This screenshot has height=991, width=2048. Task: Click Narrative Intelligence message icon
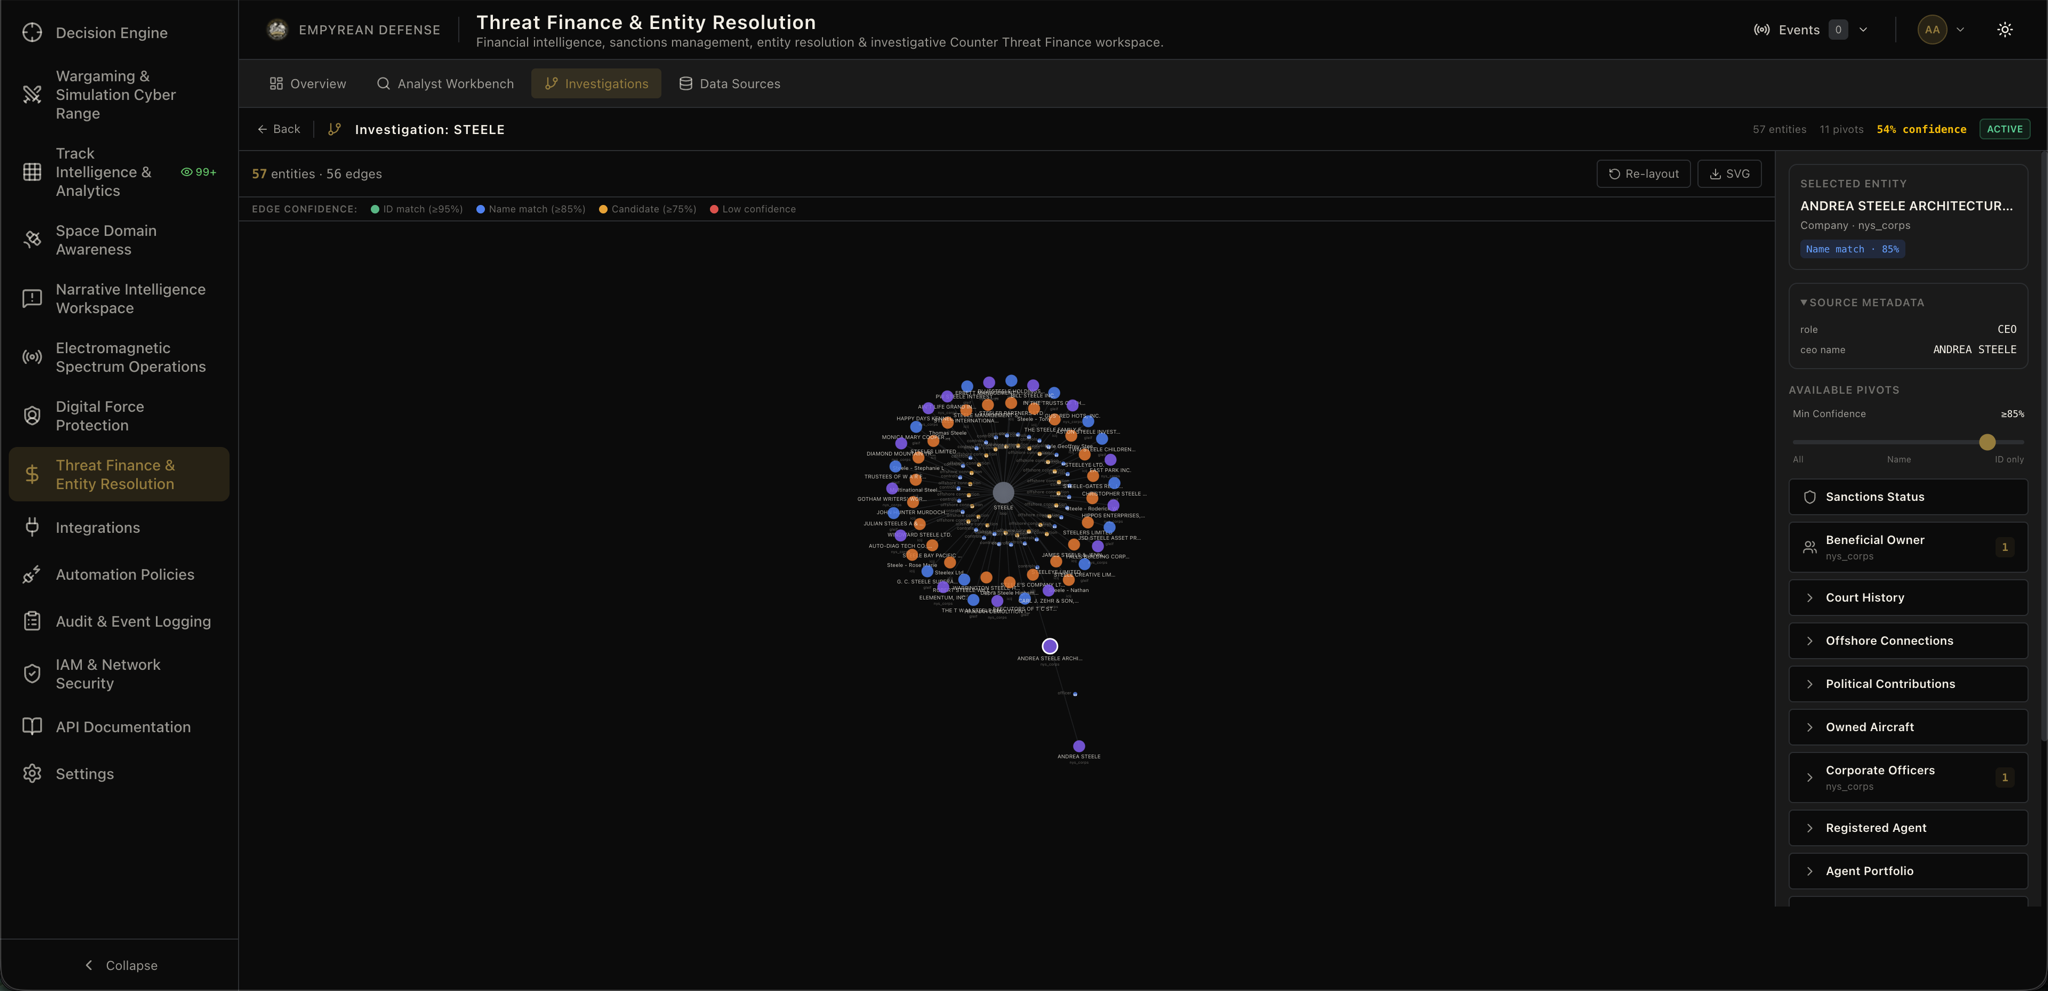[x=32, y=298]
